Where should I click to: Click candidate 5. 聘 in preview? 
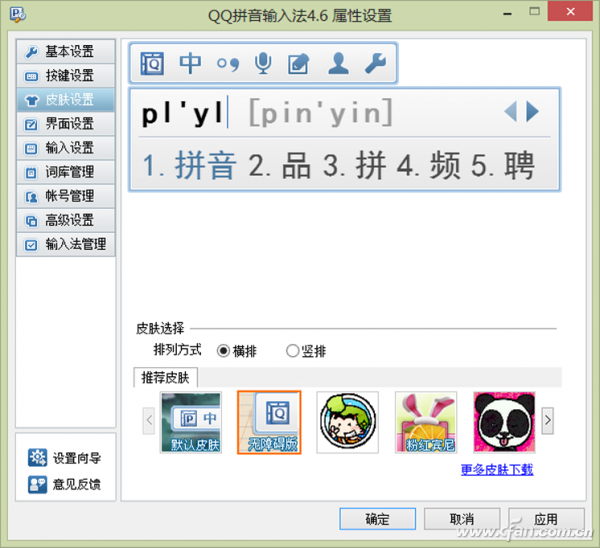(x=502, y=166)
